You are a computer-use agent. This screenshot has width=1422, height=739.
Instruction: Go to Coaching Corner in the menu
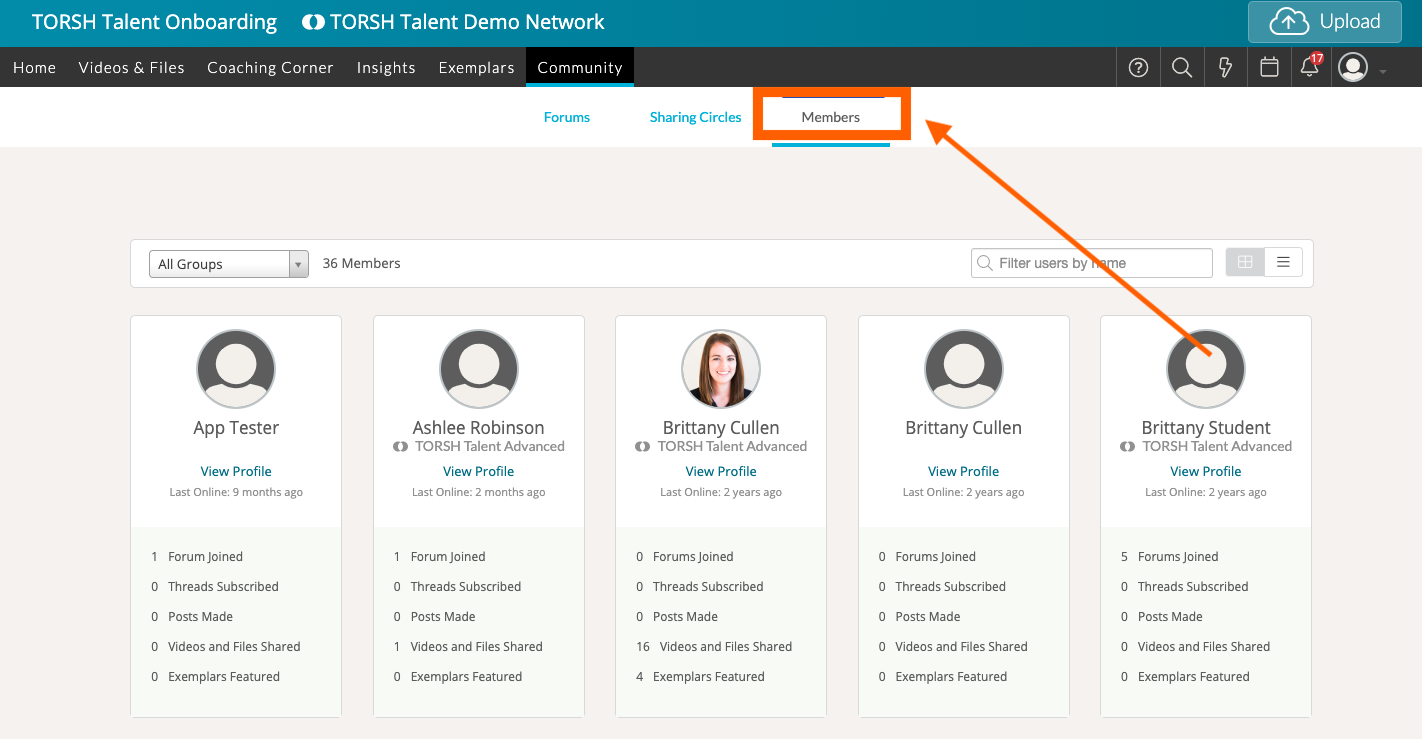click(x=270, y=68)
